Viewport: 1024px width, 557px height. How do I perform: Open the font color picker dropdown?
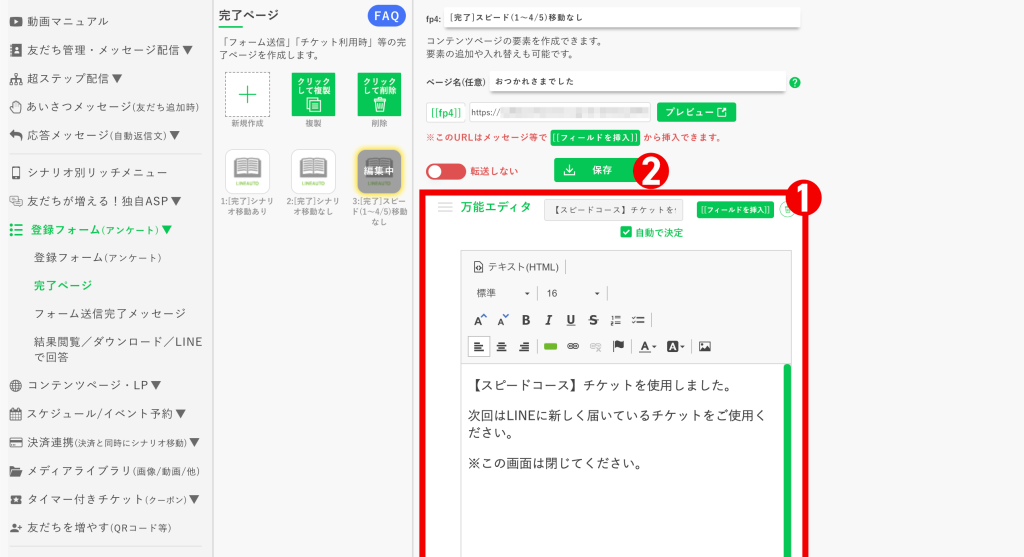point(648,347)
